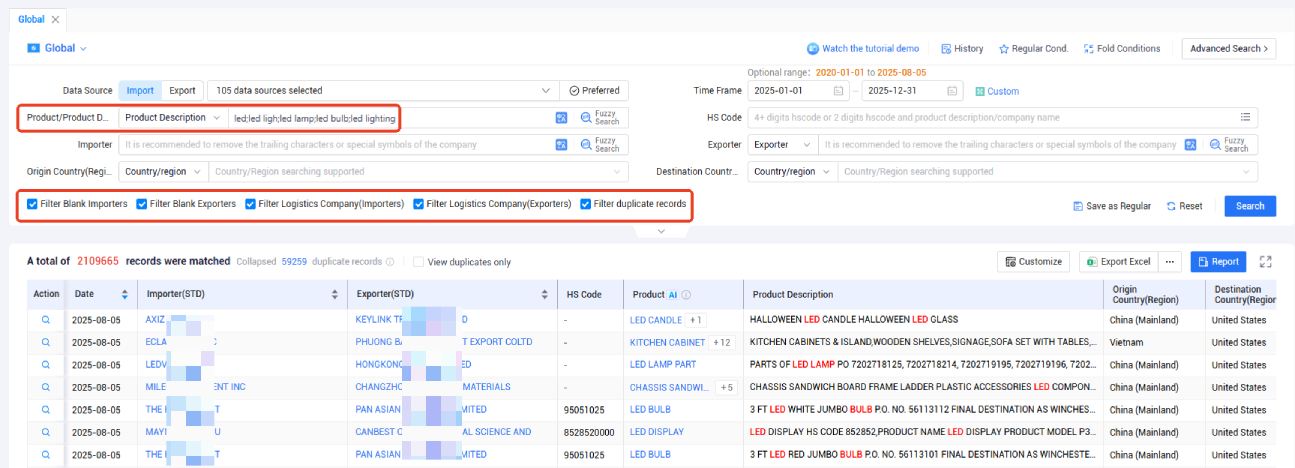1295x468 pixels.
Task: Click the fullscreen expand icon above table
Action: coord(1265,262)
